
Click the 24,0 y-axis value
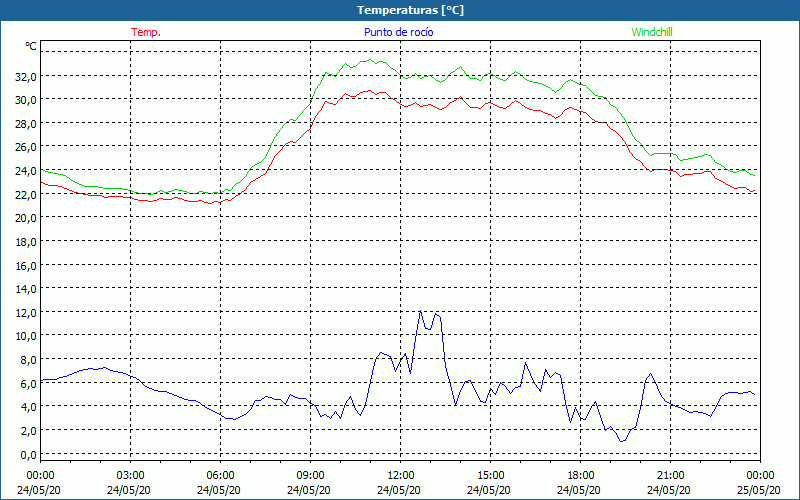coord(26,171)
